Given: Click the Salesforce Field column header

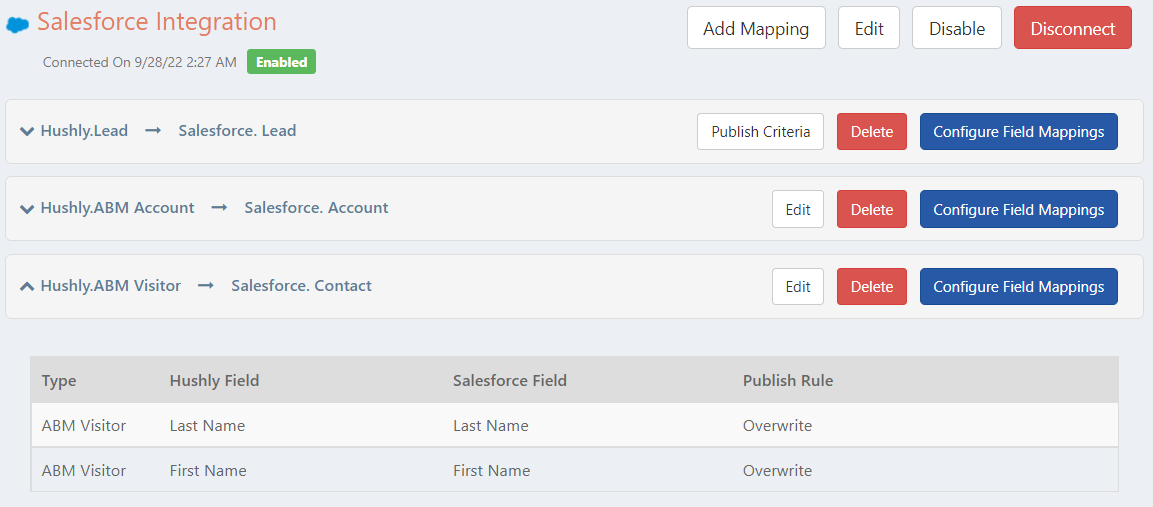Looking at the screenshot, I should click(x=510, y=380).
